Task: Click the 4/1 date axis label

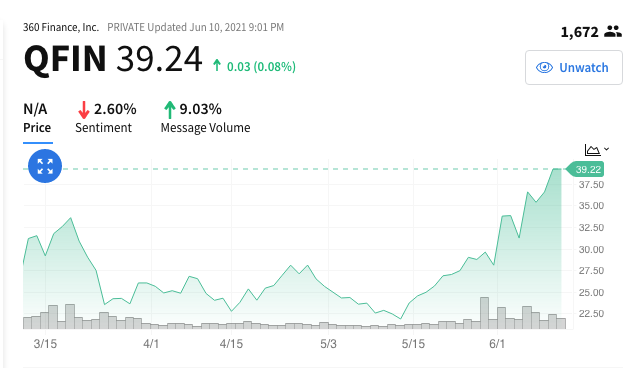Action: pyautogui.click(x=151, y=344)
